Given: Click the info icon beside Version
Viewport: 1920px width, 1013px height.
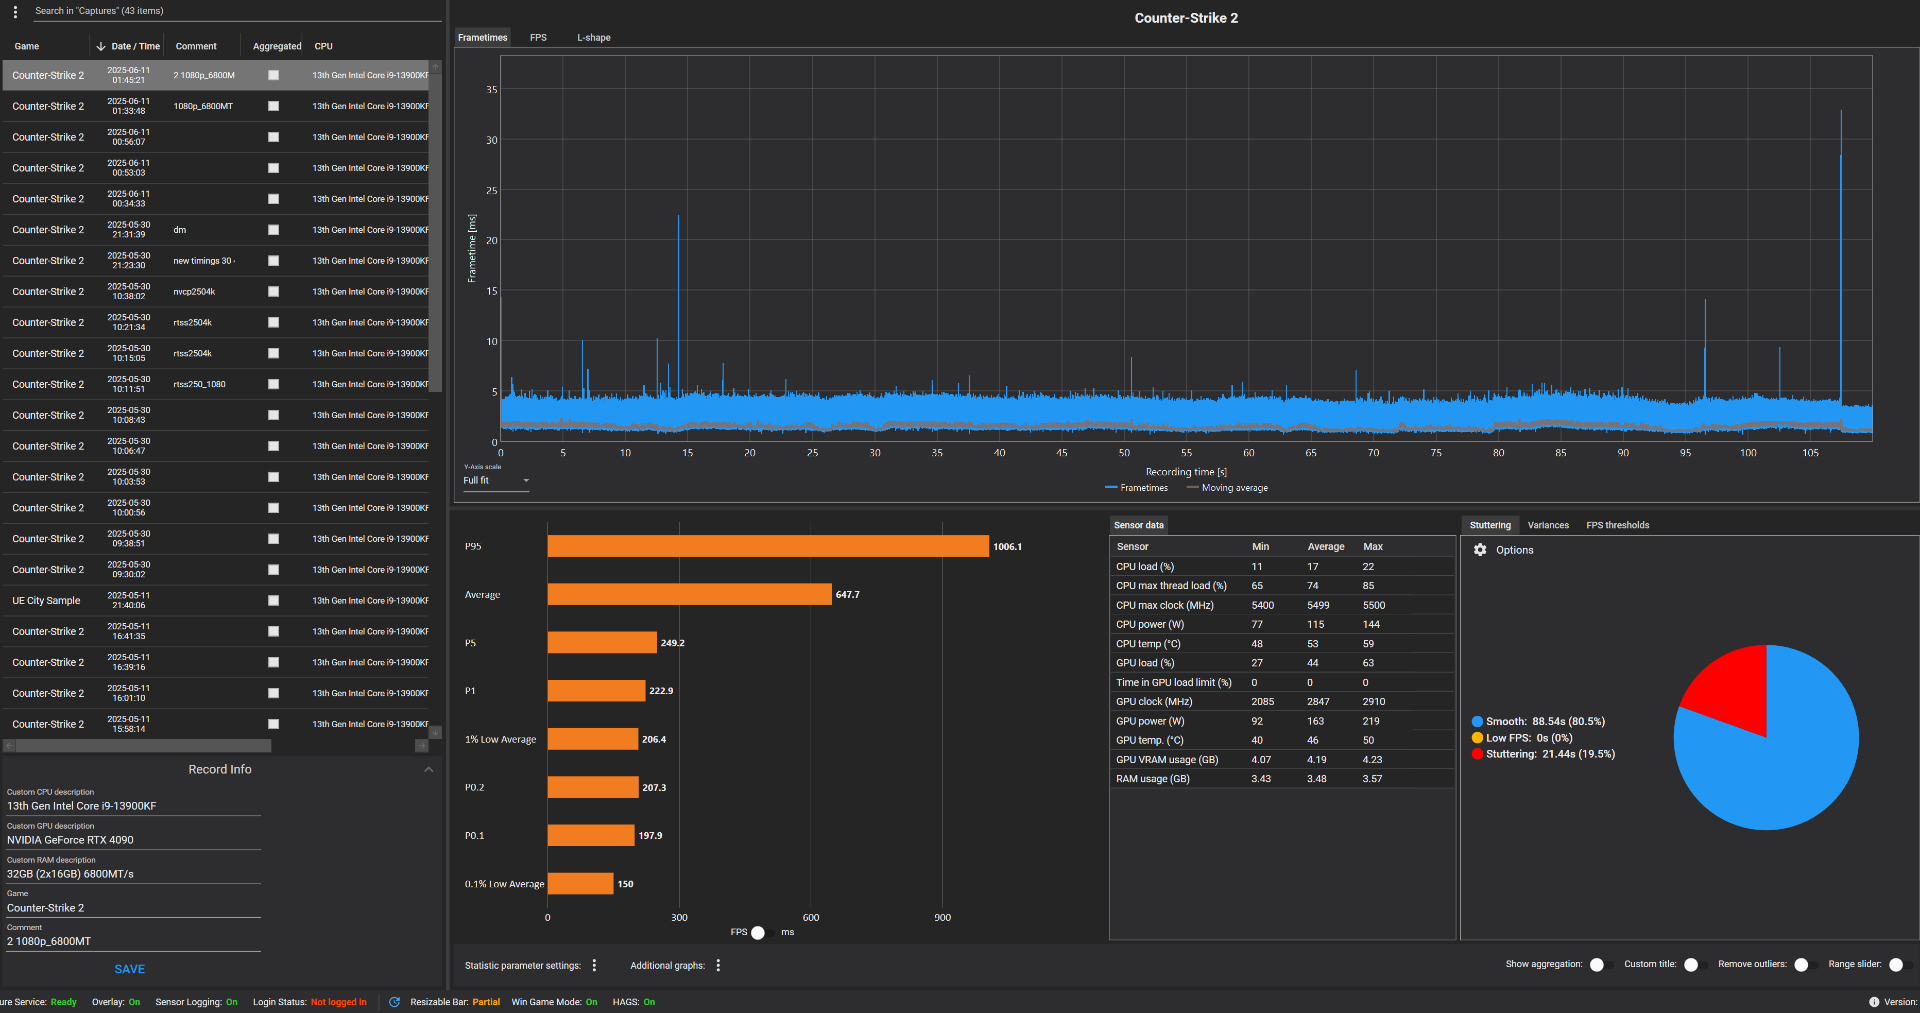Looking at the screenshot, I should [x=1874, y=1002].
